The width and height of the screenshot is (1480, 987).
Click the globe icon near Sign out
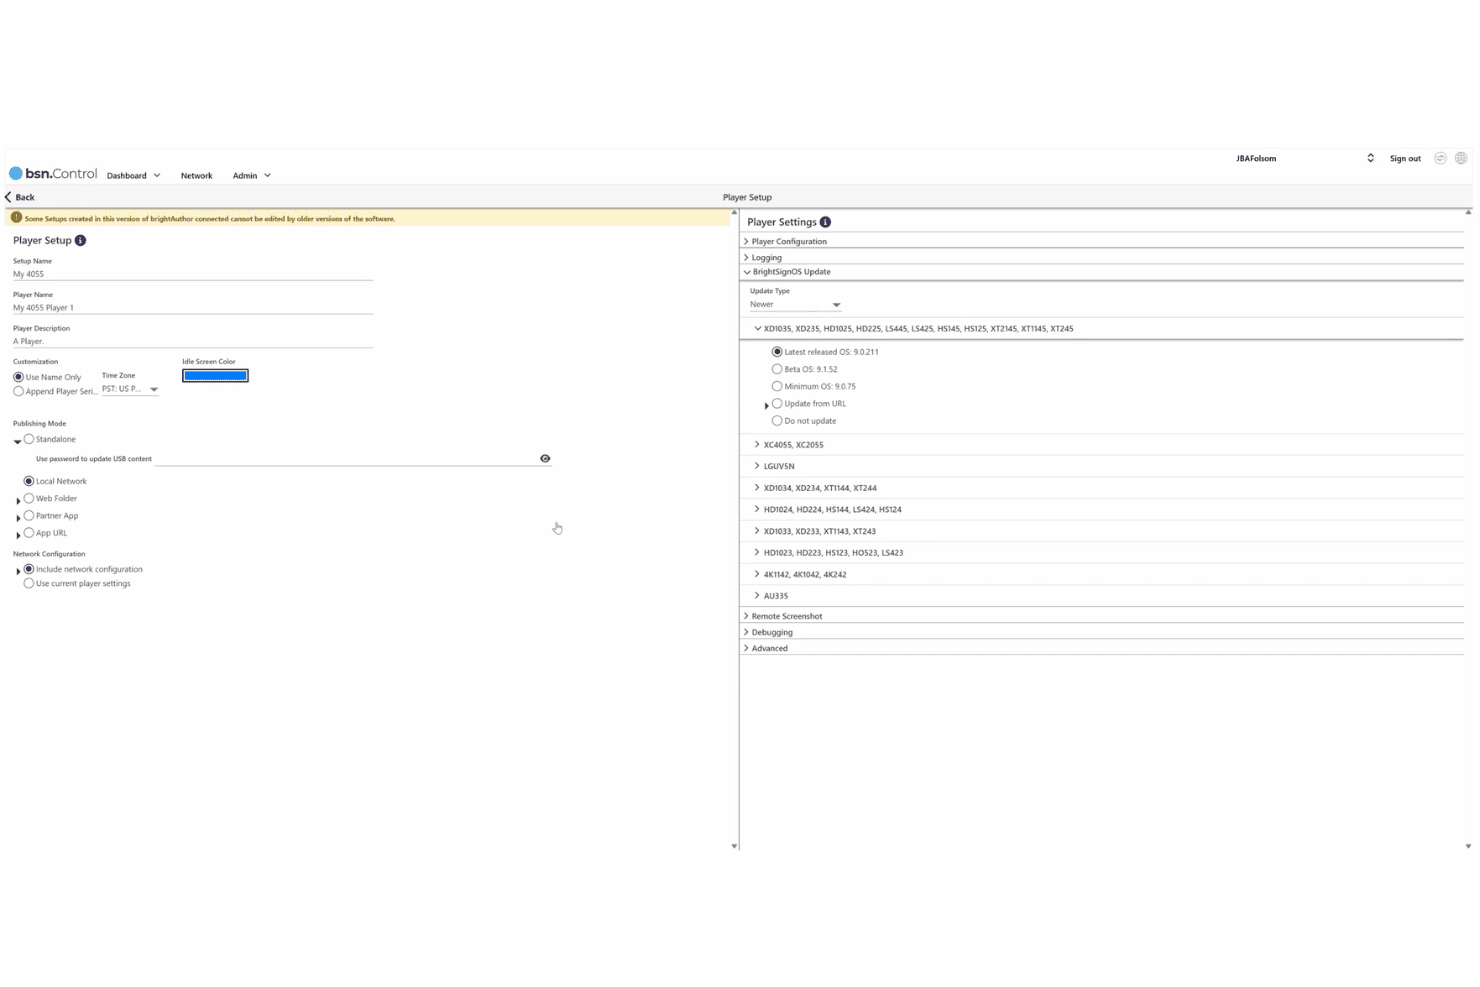[1461, 158]
